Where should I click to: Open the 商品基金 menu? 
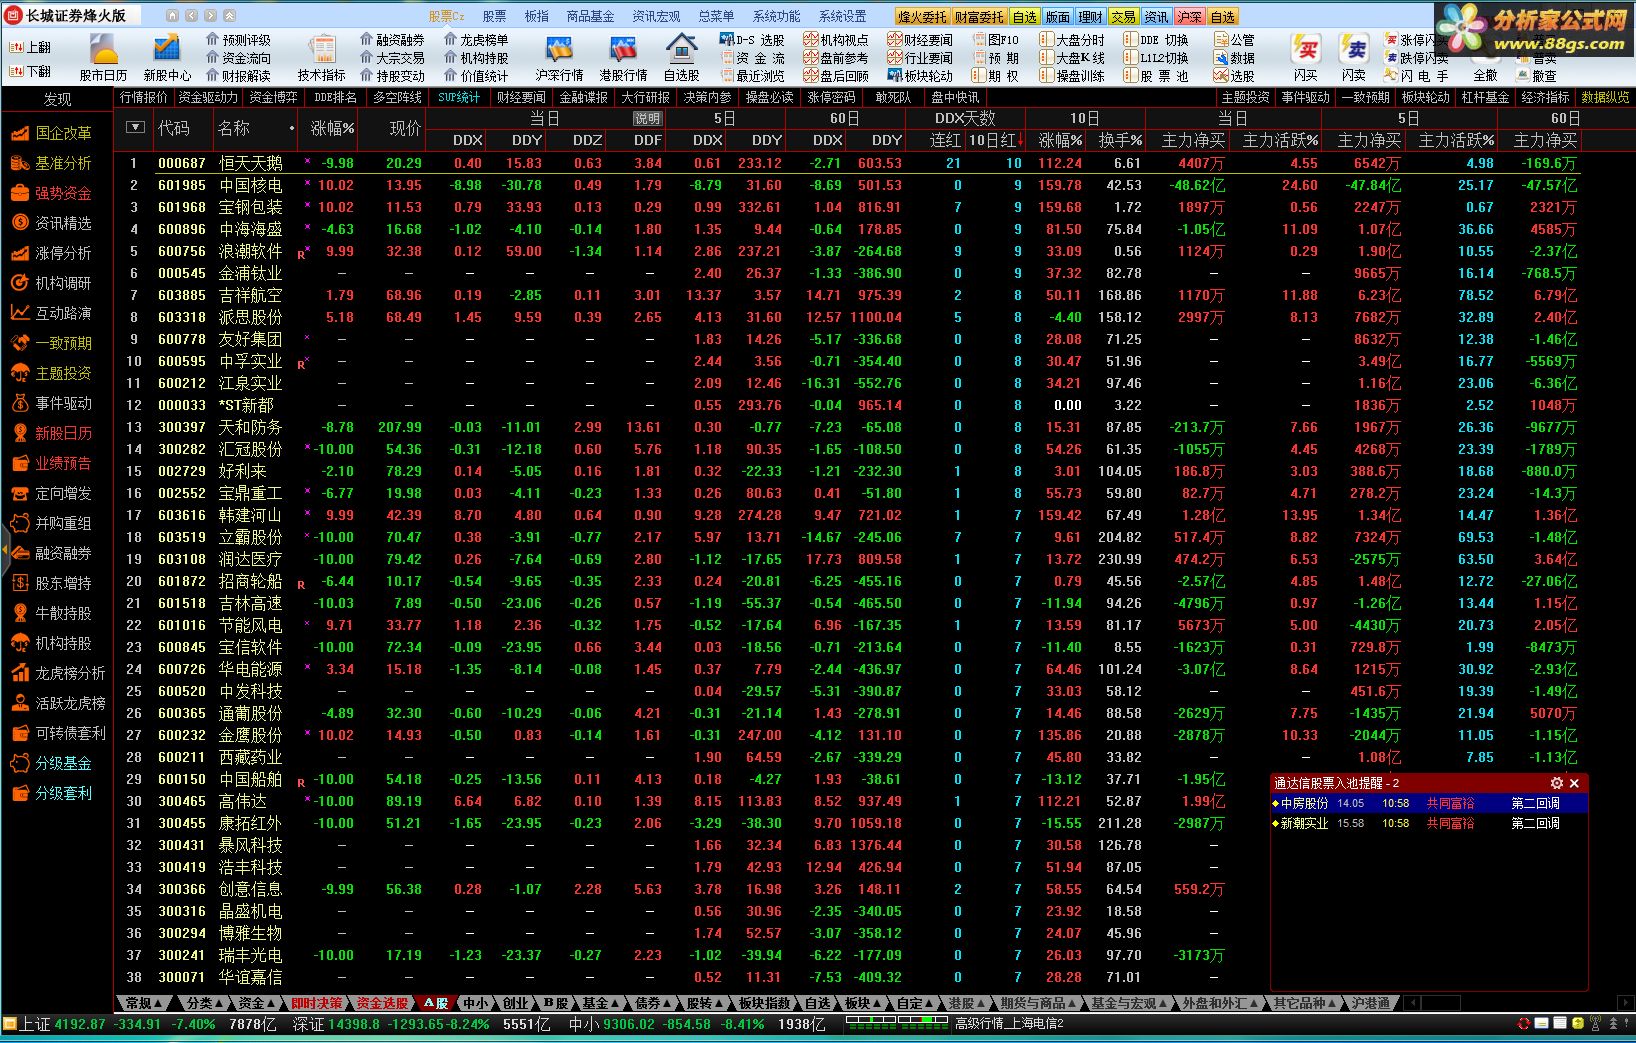pyautogui.click(x=590, y=16)
